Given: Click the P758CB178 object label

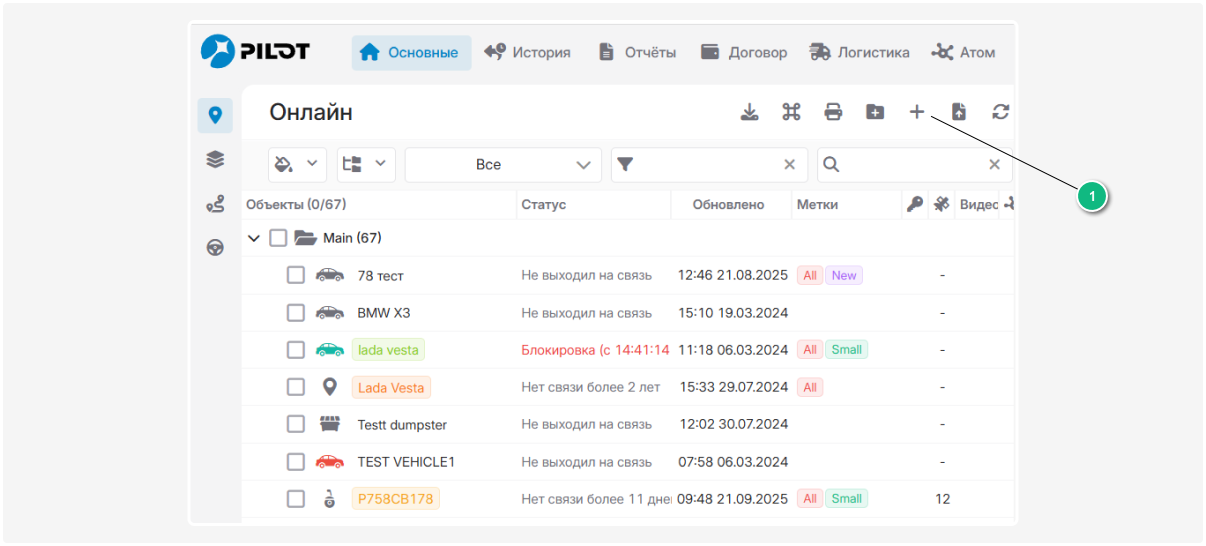Looking at the screenshot, I should point(395,498).
